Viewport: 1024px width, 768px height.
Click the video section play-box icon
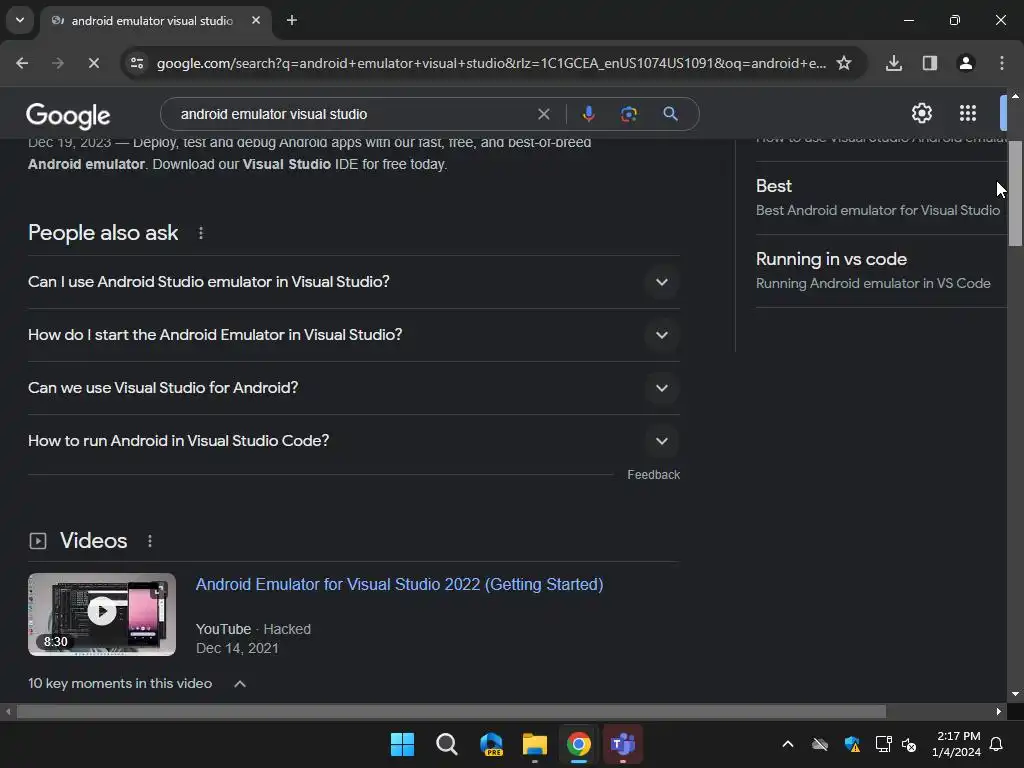click(38, 541)
